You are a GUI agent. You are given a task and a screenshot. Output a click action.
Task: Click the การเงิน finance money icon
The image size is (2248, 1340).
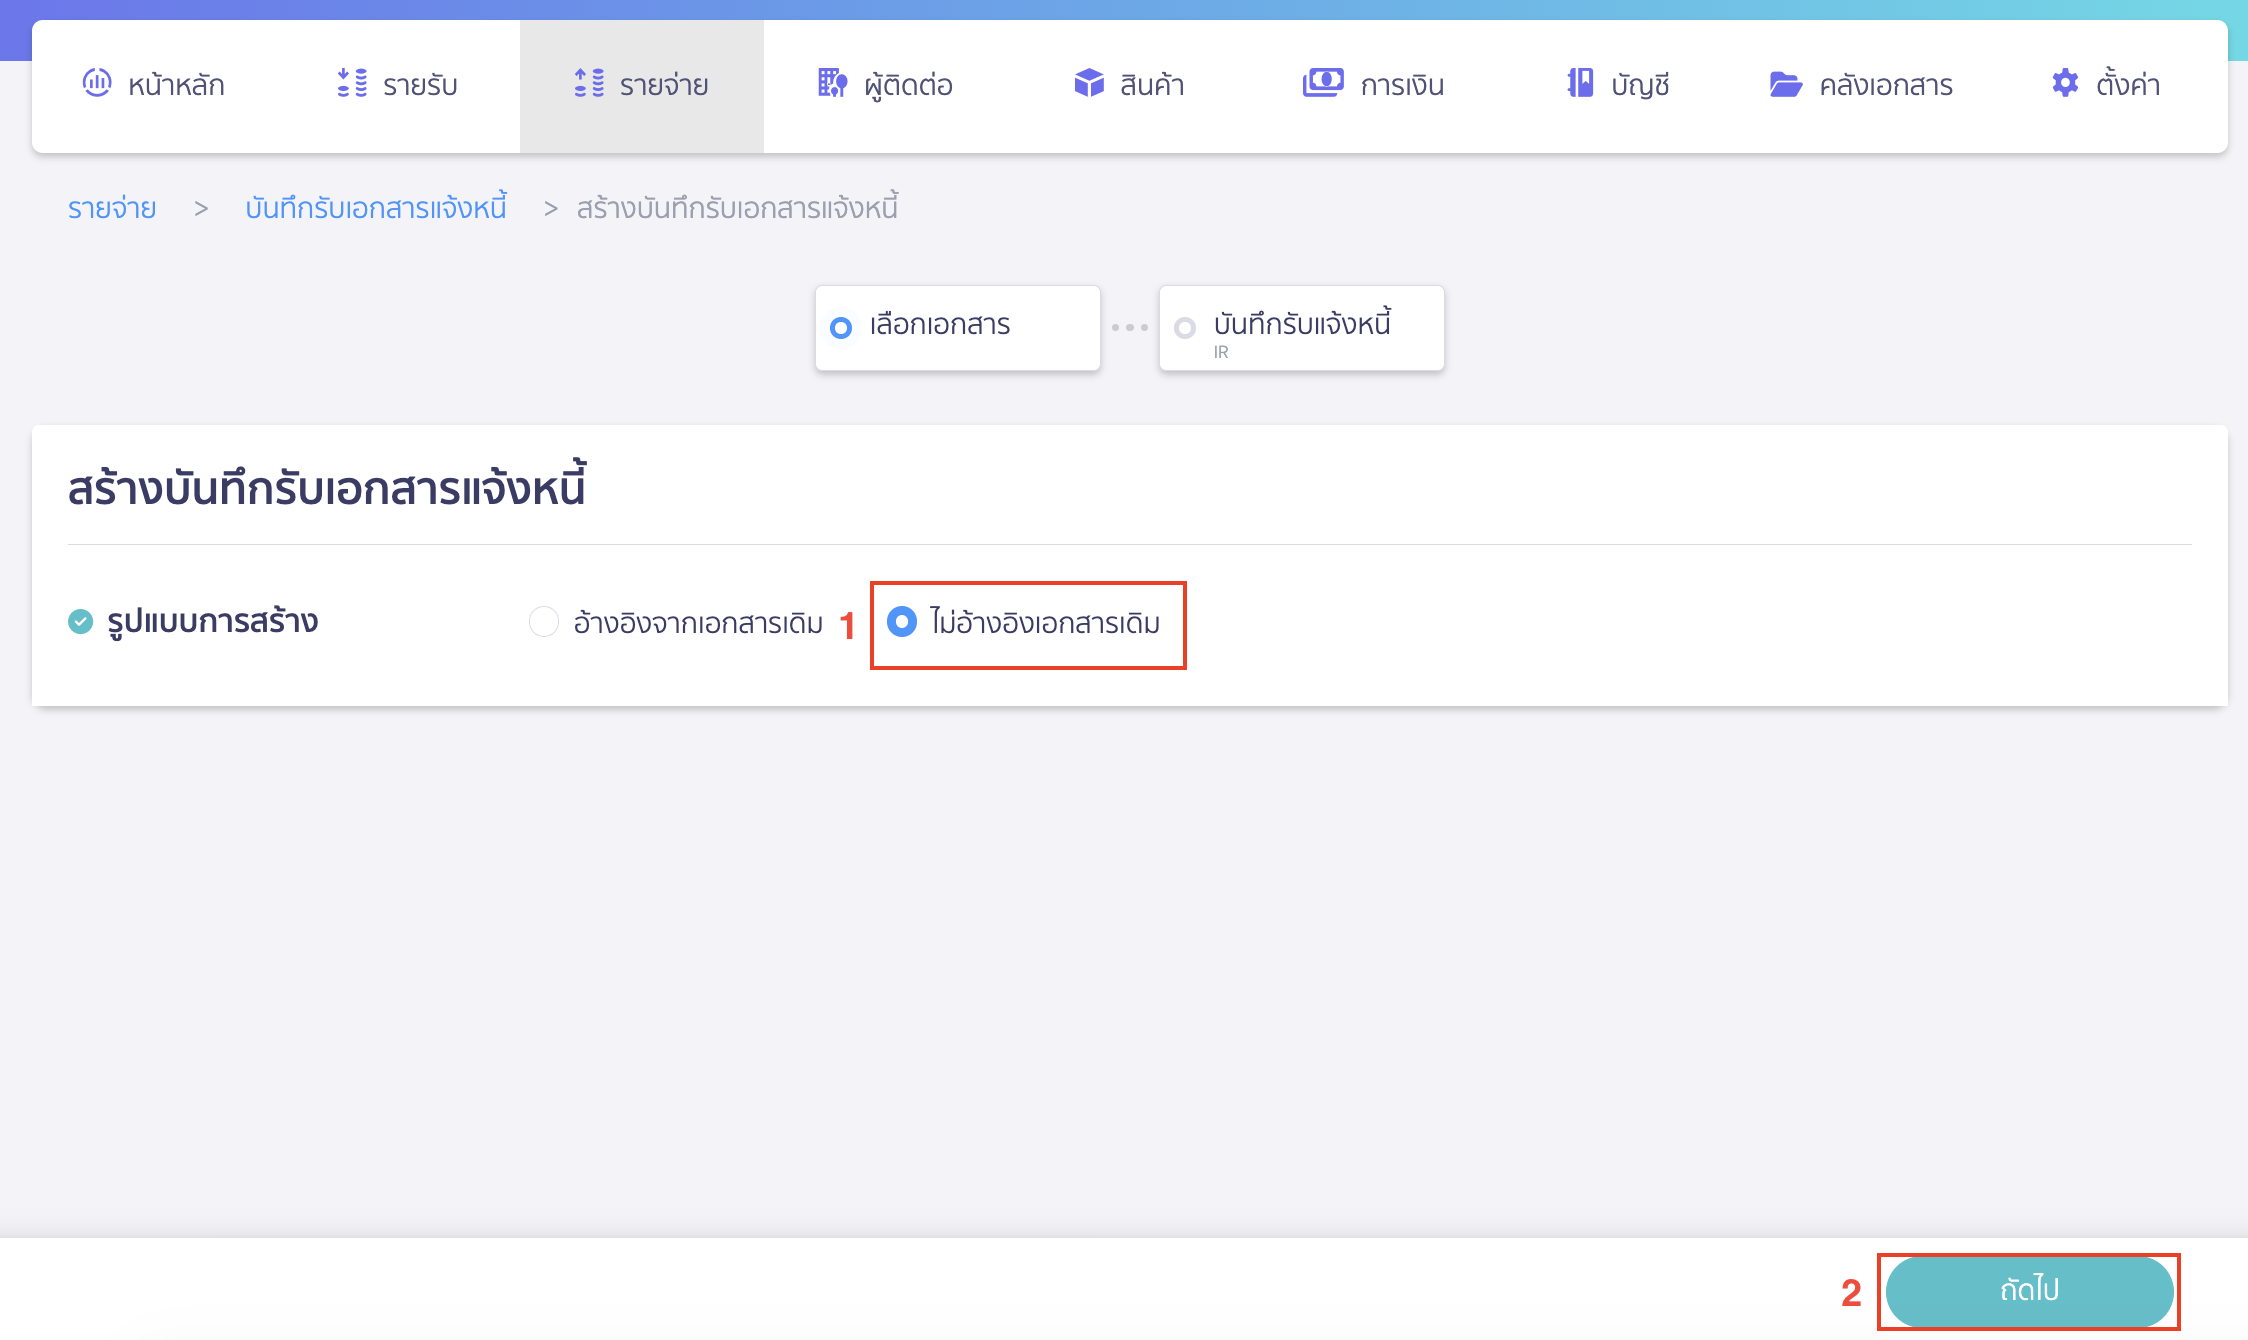1323,83
